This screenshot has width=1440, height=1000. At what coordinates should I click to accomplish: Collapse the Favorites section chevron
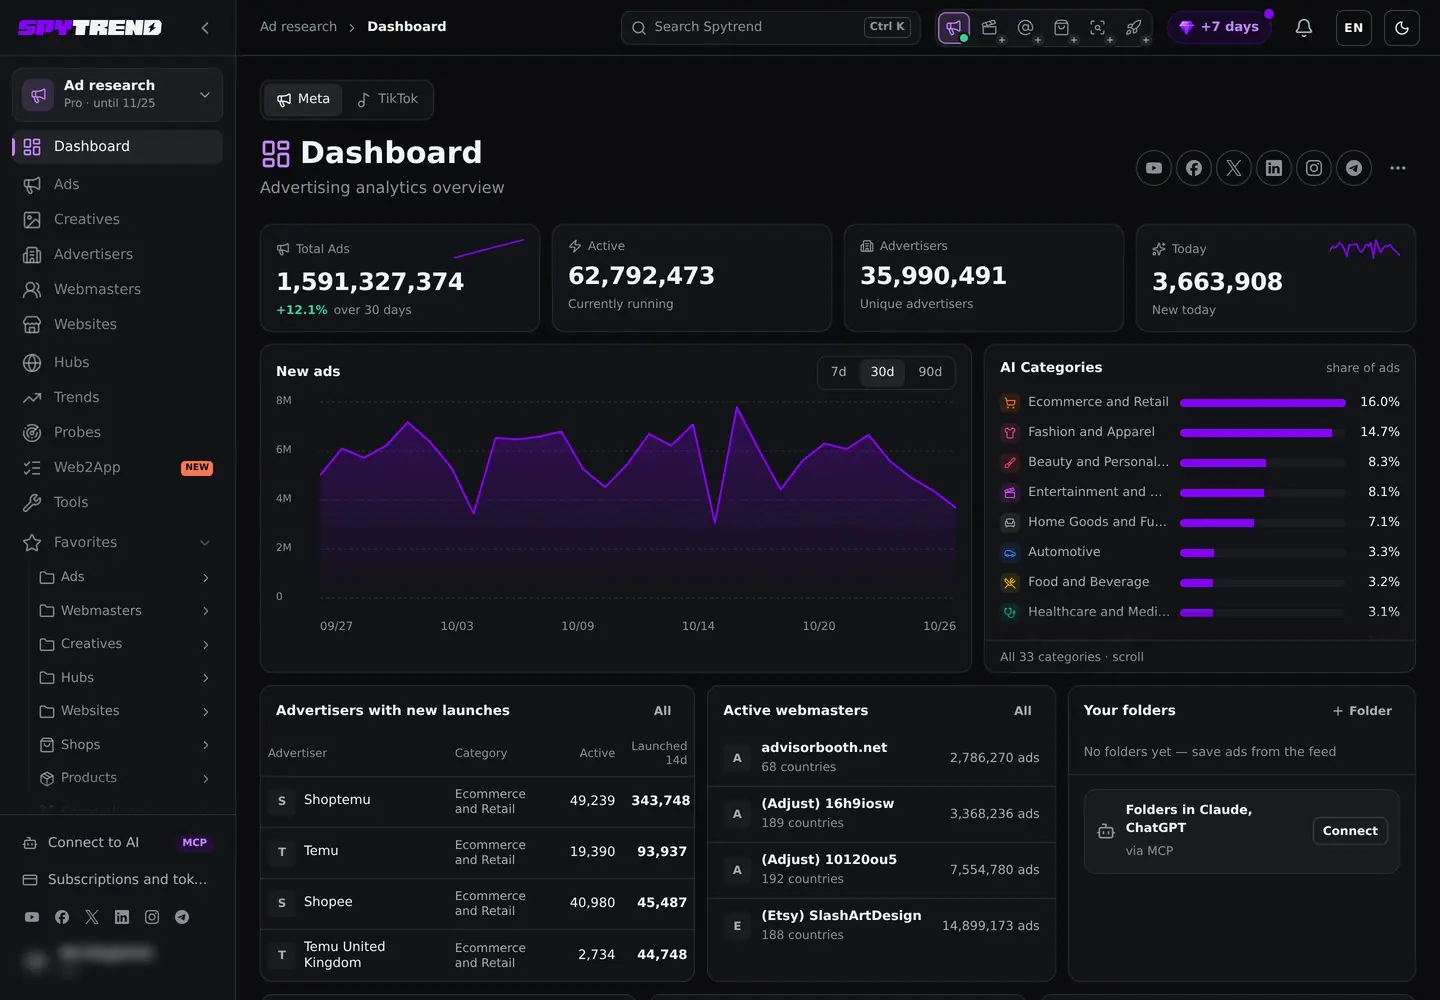(x=205, y=543)
